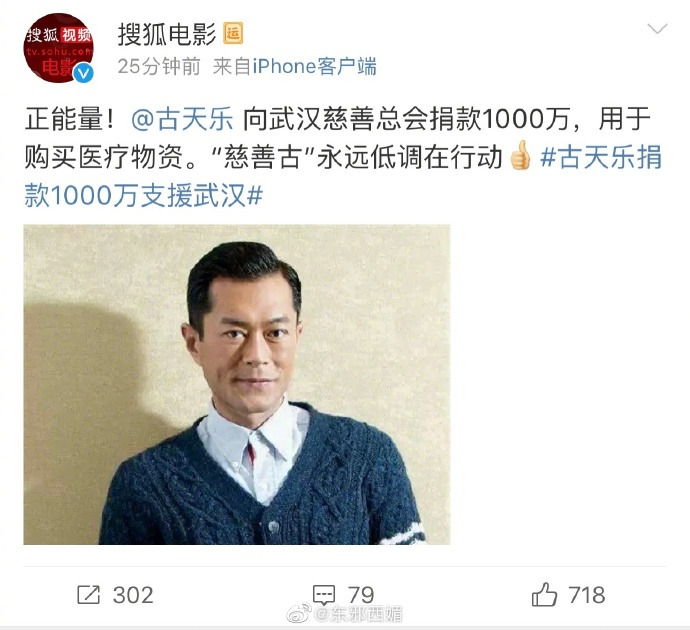
Task: Tap the thumbs-up like icon
Action: point(544,594)
